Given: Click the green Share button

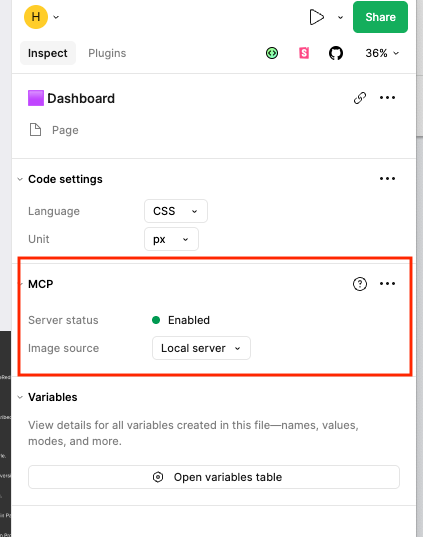Looking at the screenshot, I should 380,17.
